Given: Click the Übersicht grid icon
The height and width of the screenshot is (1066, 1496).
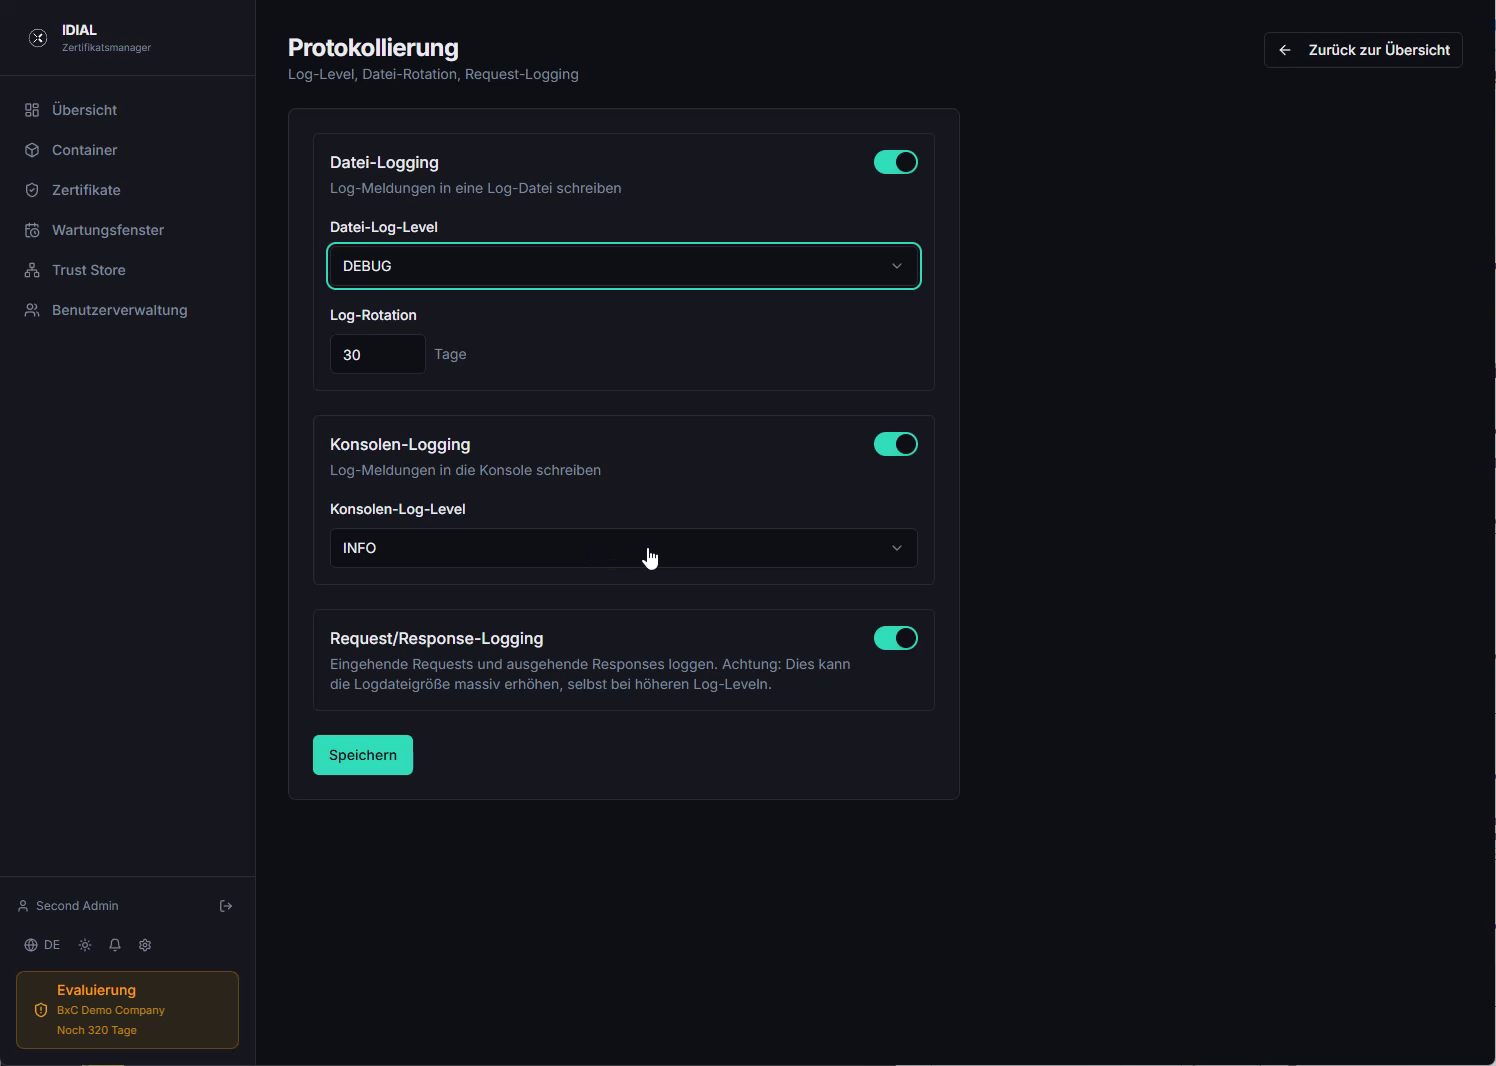Looking at the screenshot, I should tap(32, 110).
